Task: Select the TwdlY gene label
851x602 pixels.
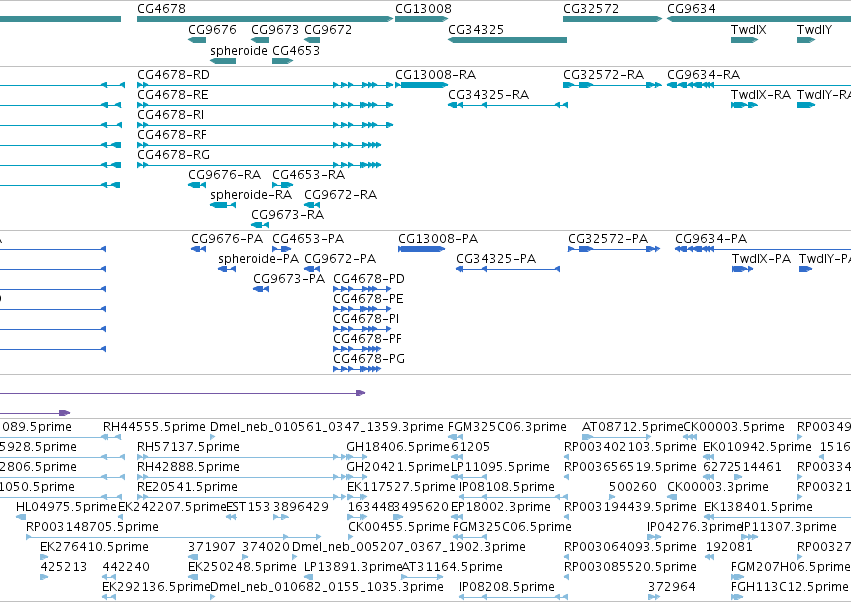Action: [814, 30]
